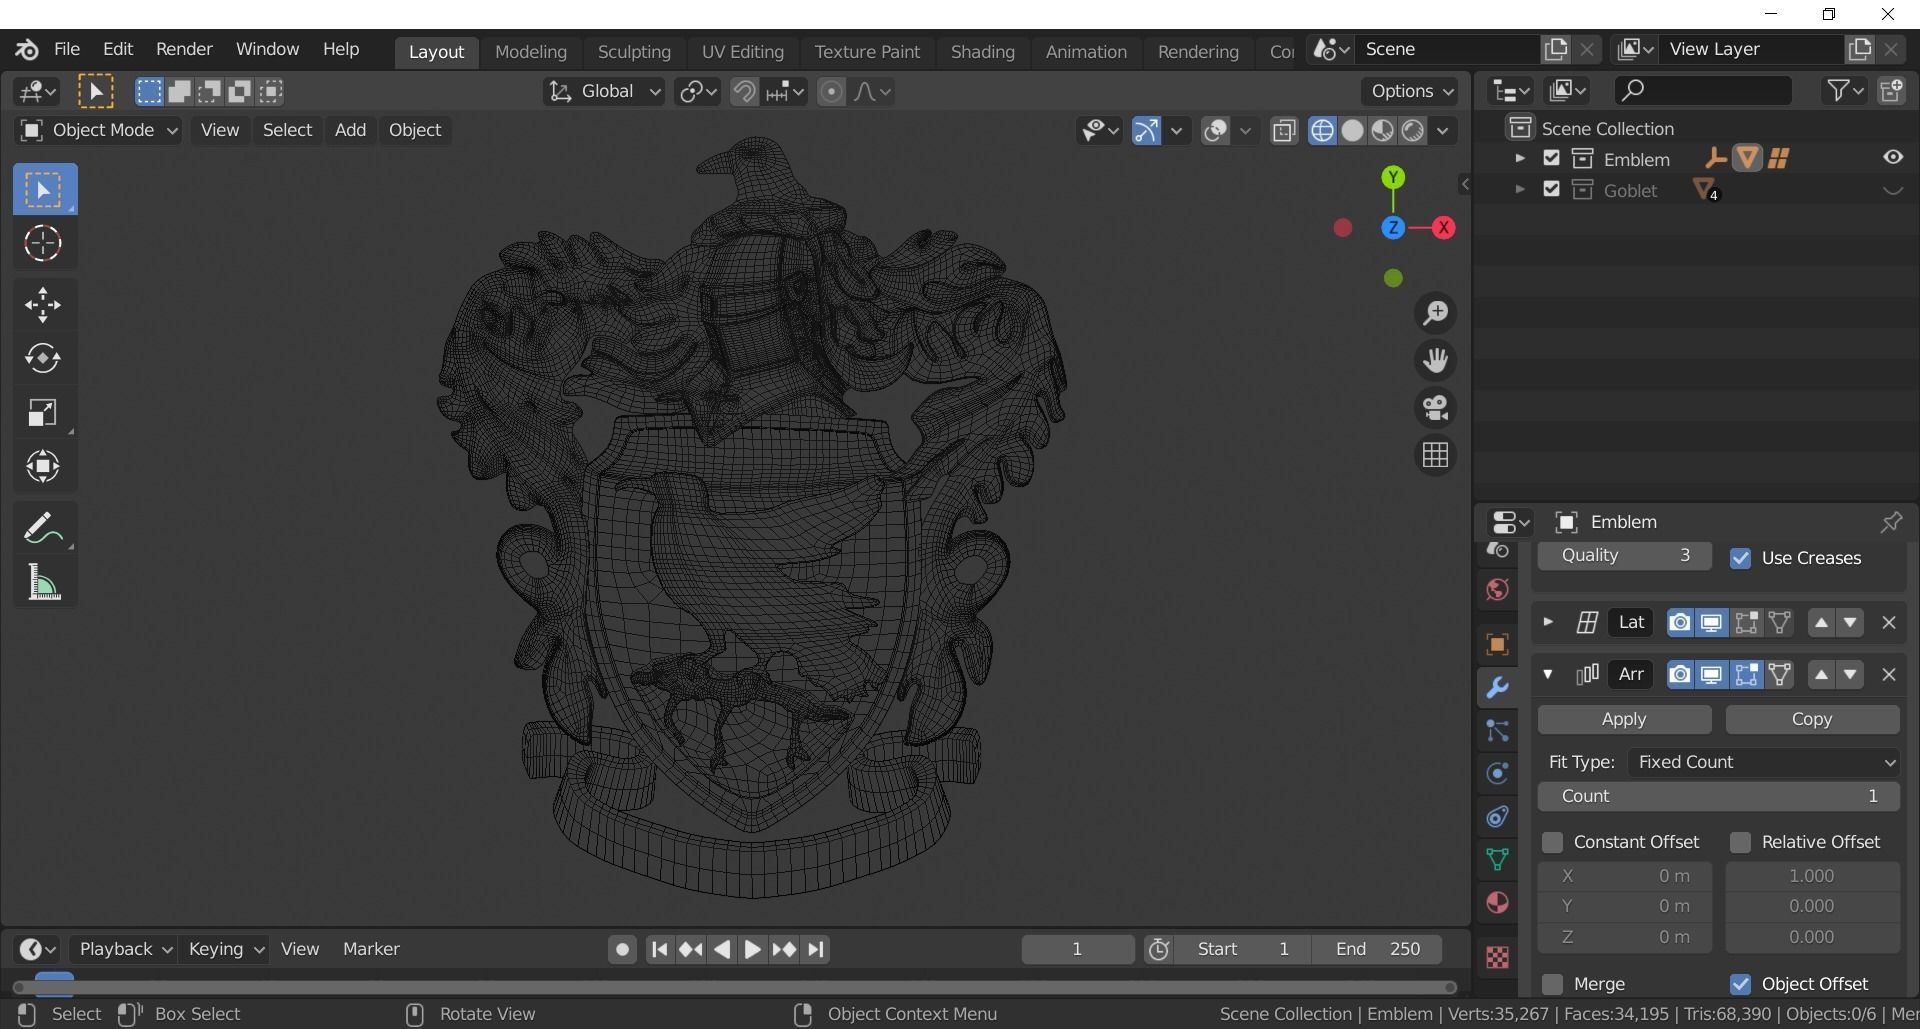Select the Annotate tool
1920x1029 pixels.
(x=43, y=528)
